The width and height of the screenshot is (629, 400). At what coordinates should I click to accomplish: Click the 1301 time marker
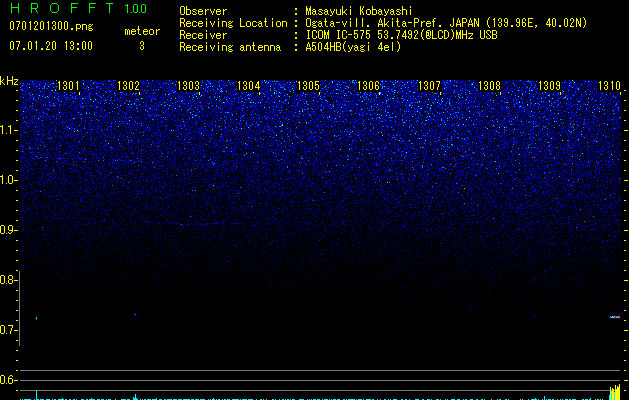[68, 86]
